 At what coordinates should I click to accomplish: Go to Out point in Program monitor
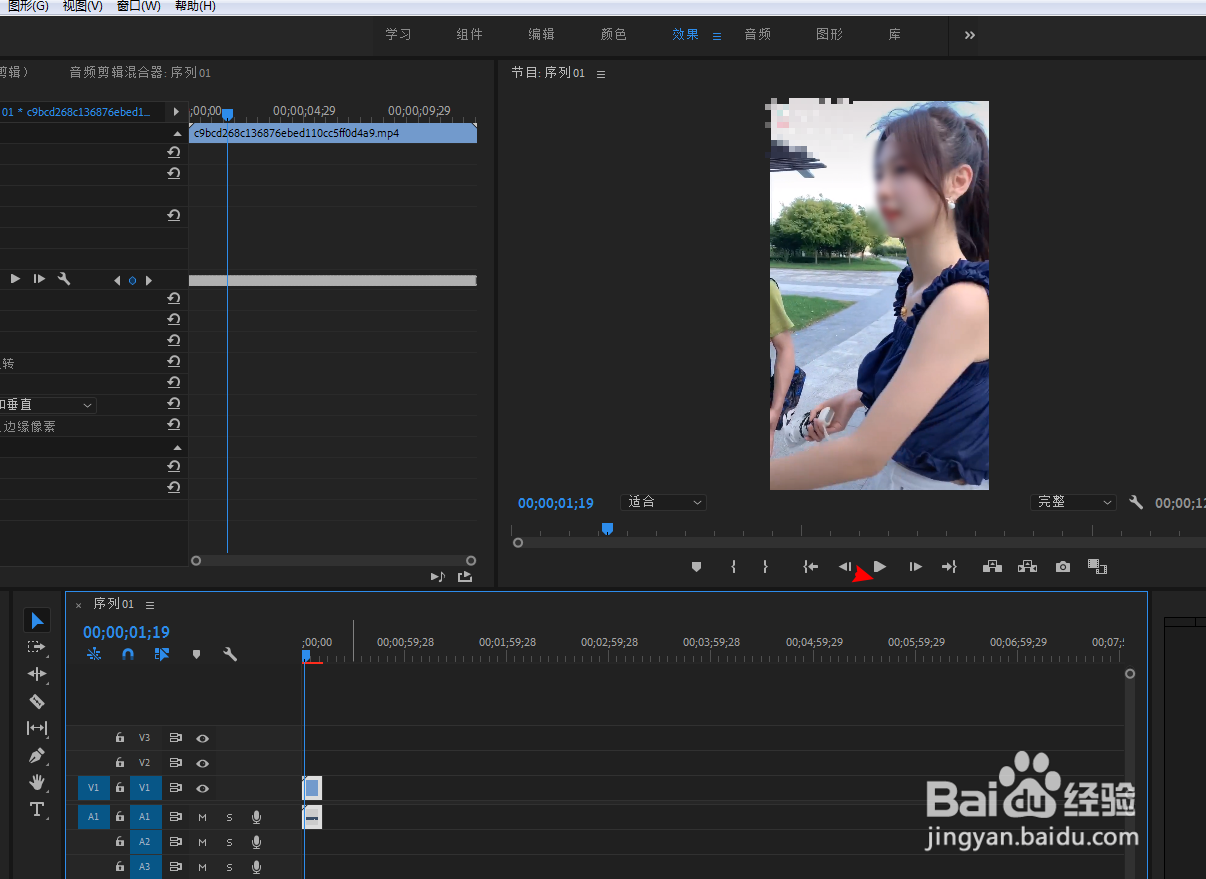(x=949, y=567)
